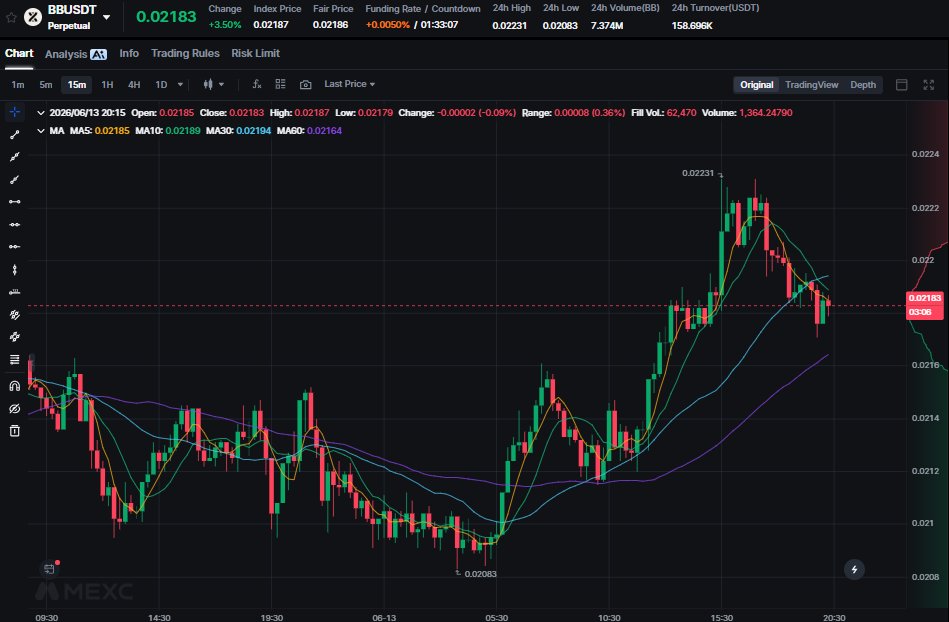Viewport: 949px width, 622px height.
Task: Switch chart to Original mode
Action: click(757, 85)
